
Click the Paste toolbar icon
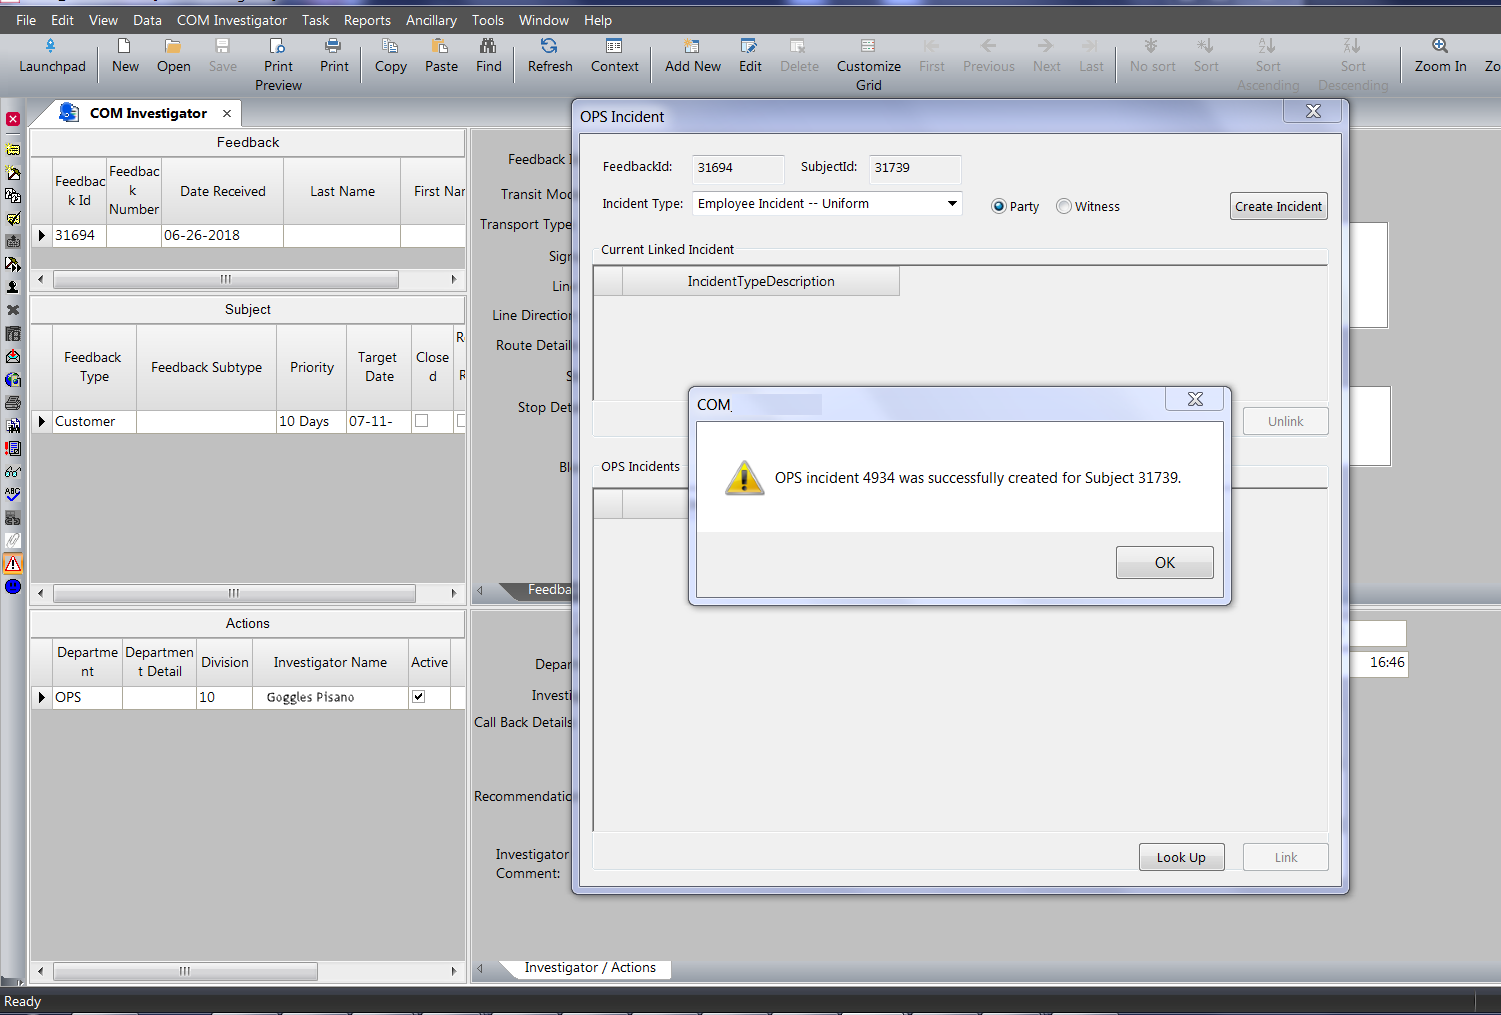441,55
